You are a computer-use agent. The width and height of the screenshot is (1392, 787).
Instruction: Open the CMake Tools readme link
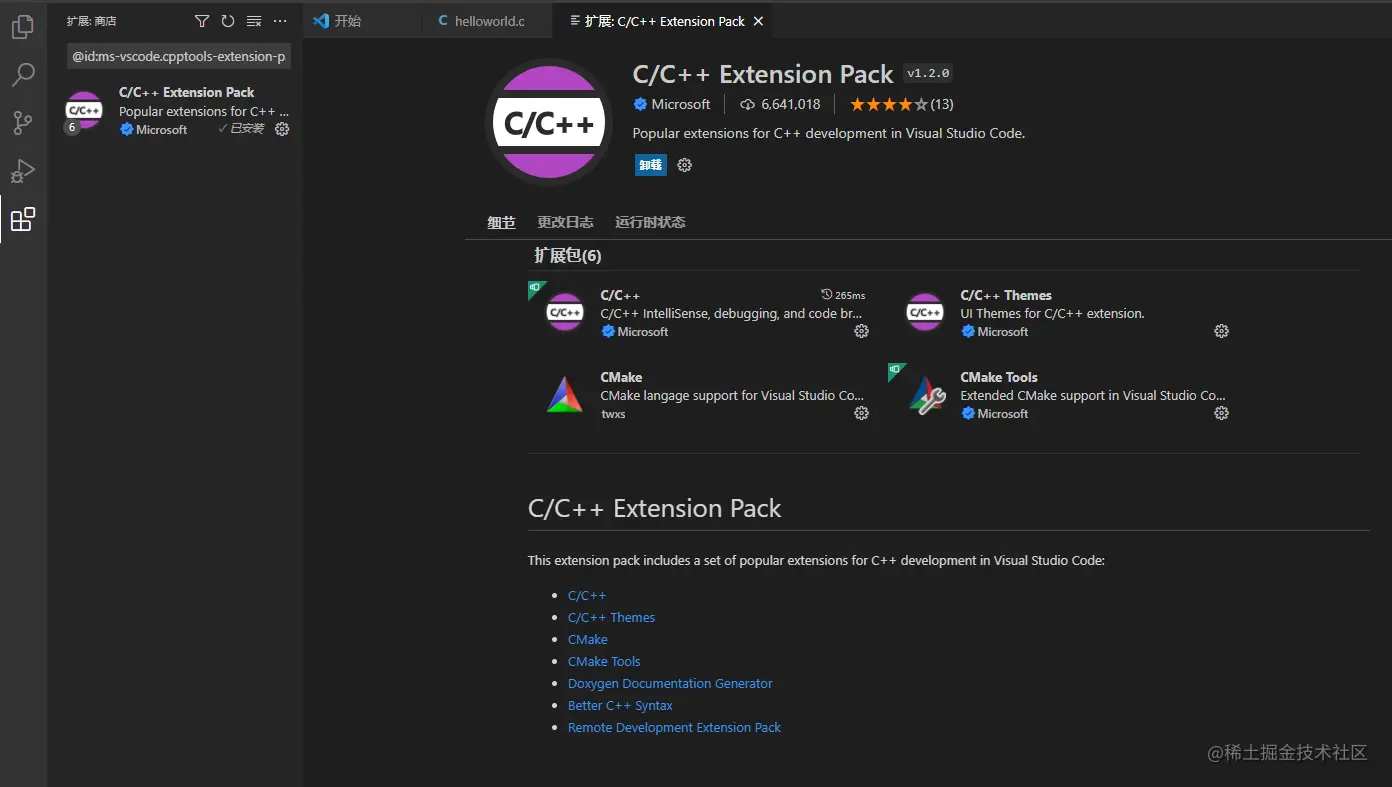pos(604,661)
